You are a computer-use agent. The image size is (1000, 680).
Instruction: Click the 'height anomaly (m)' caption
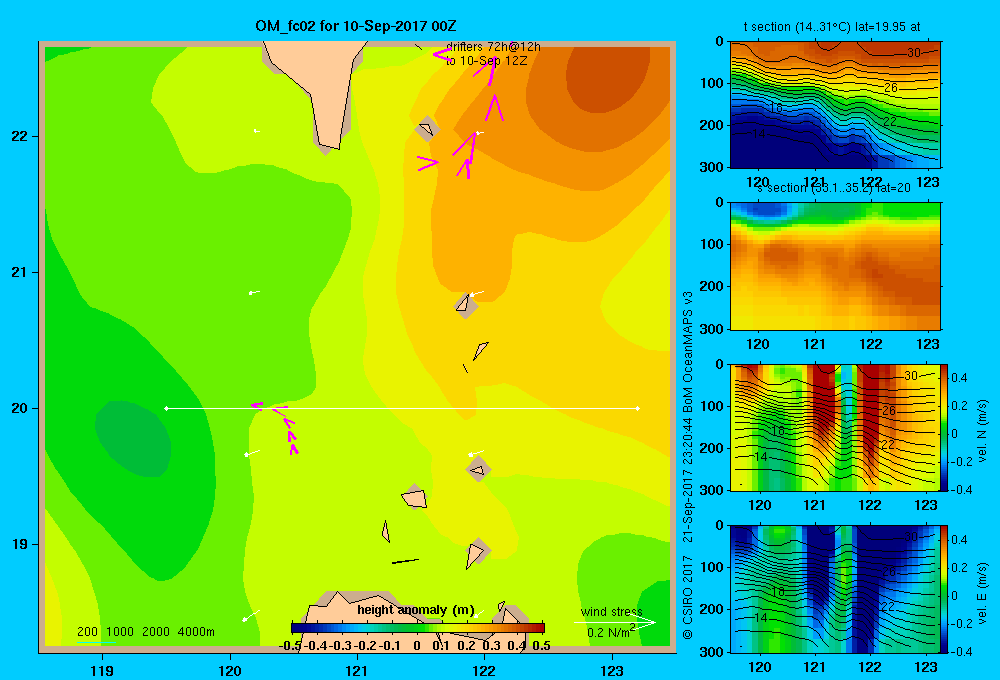click(x=416, y=610)
